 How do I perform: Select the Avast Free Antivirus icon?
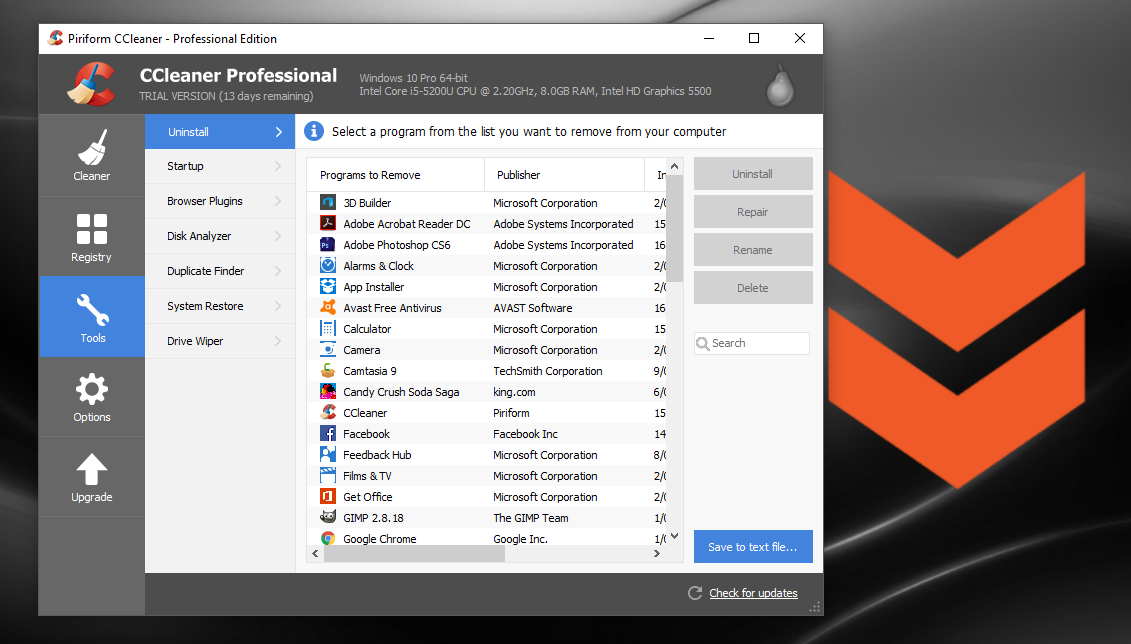pyautogui.click(x=327, y=307)
